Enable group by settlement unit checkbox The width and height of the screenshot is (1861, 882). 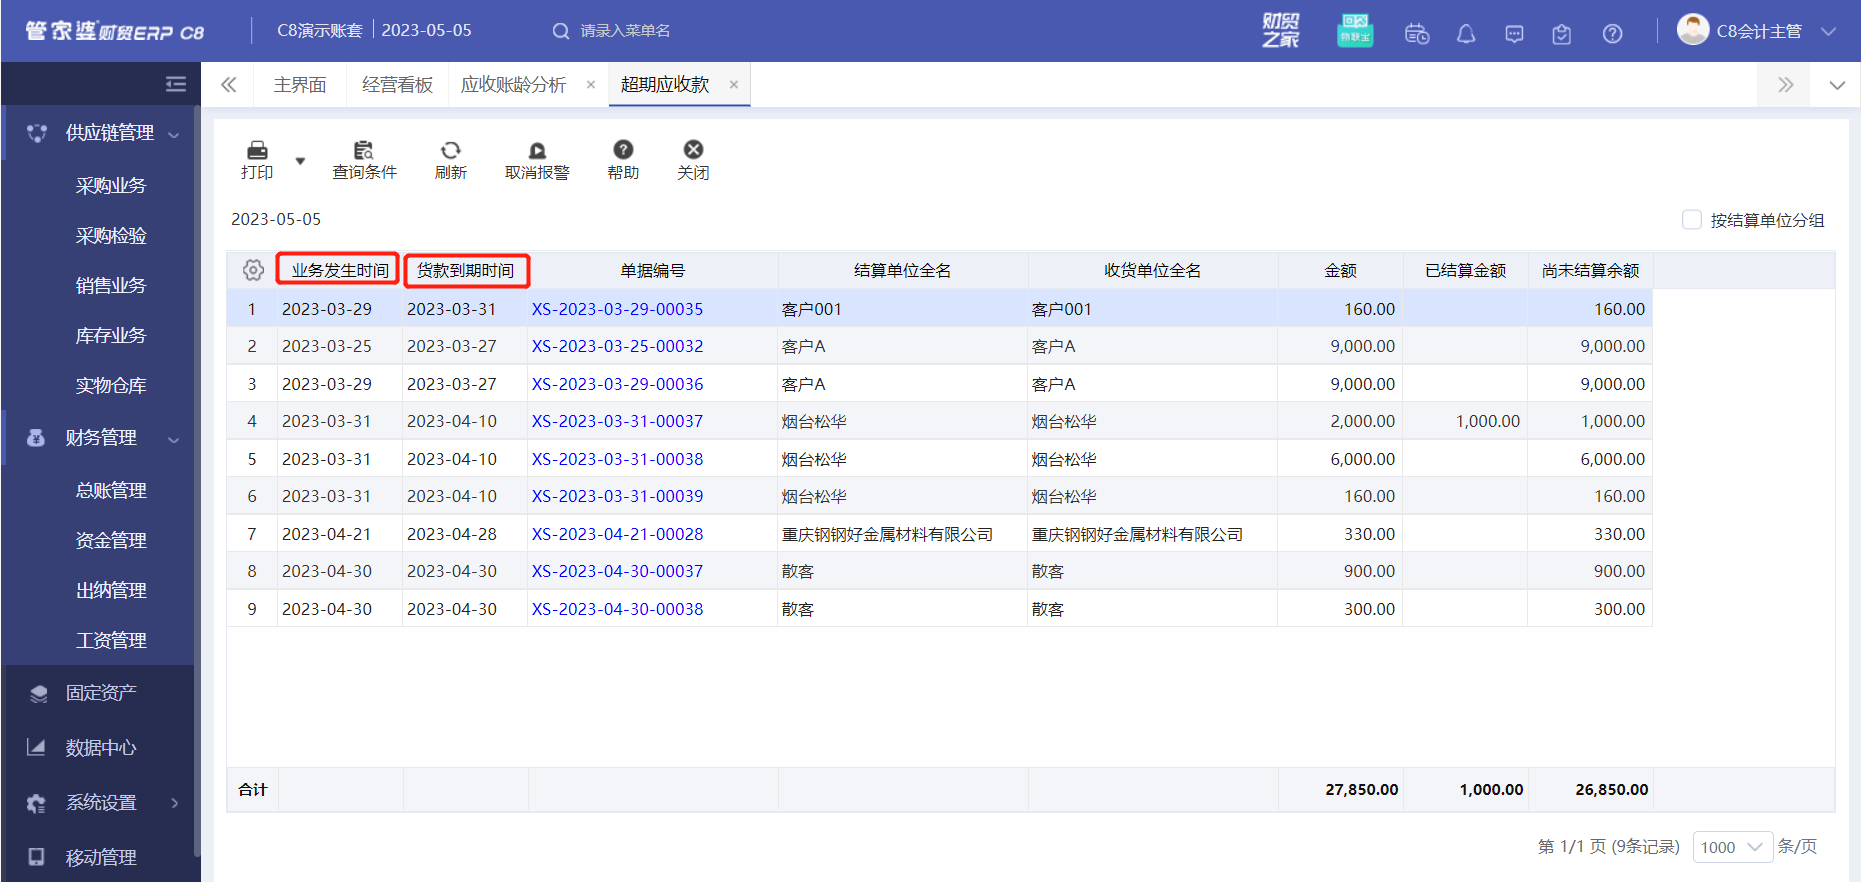pos(1692,220)
